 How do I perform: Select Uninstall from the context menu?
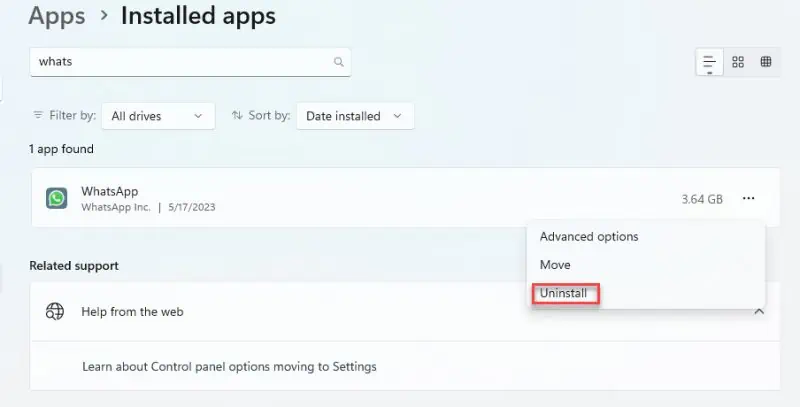563,293
